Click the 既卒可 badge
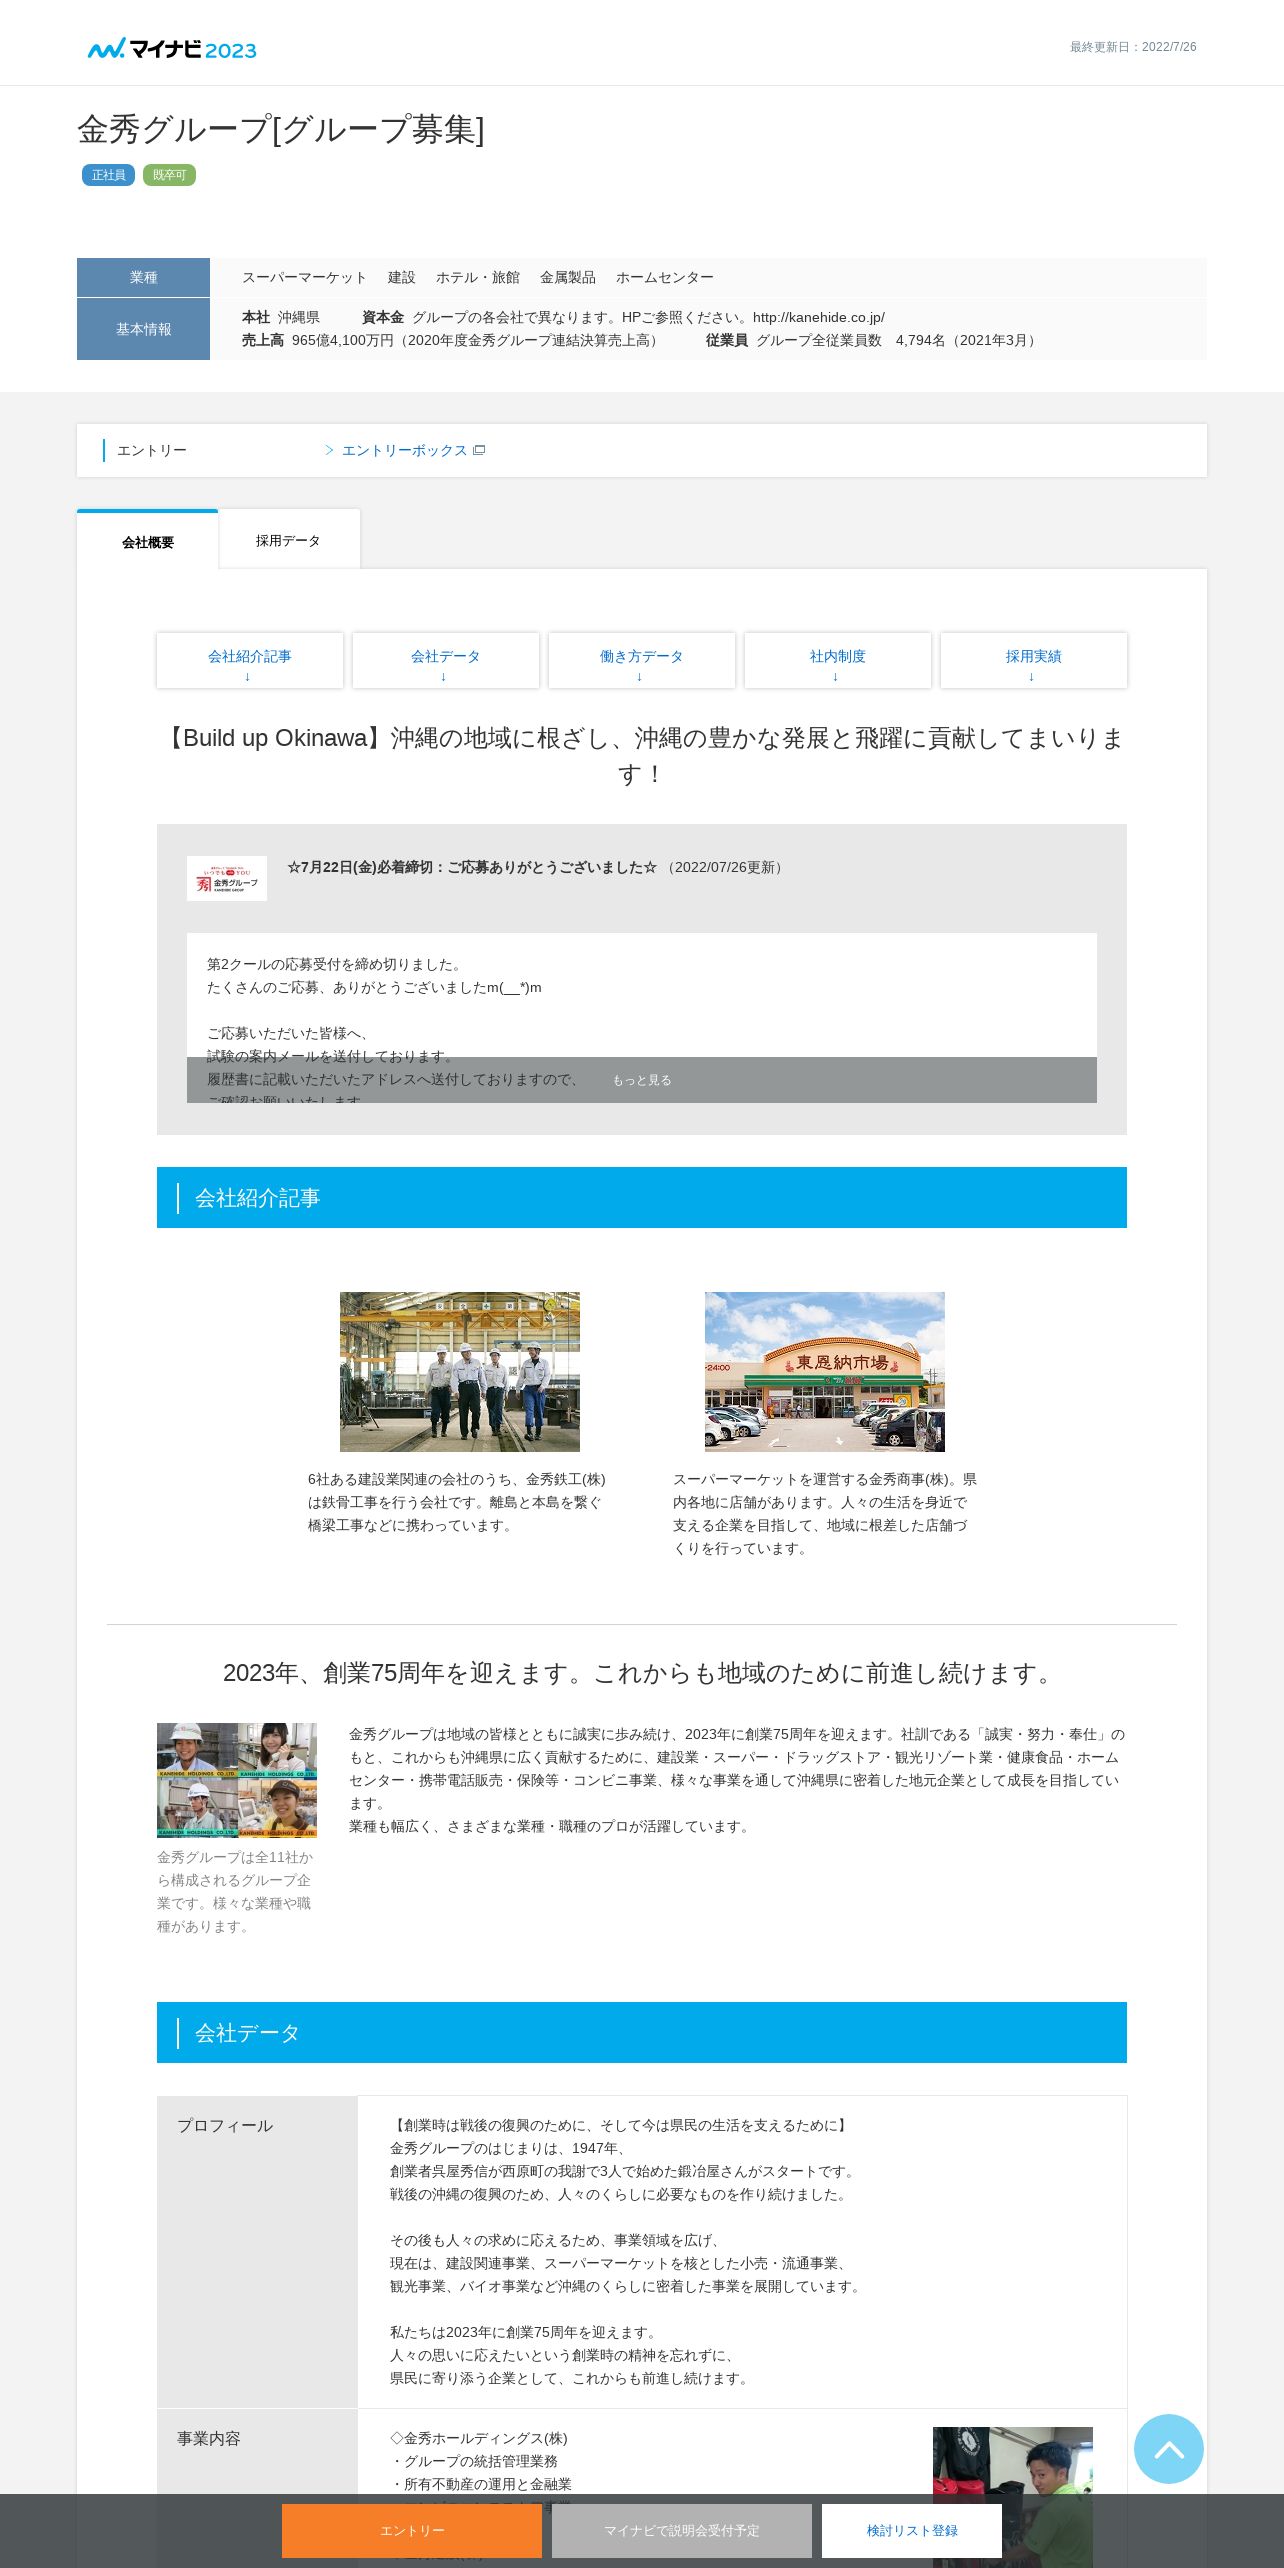Screen dimensions: 1284x2568 tap(169, 175)
